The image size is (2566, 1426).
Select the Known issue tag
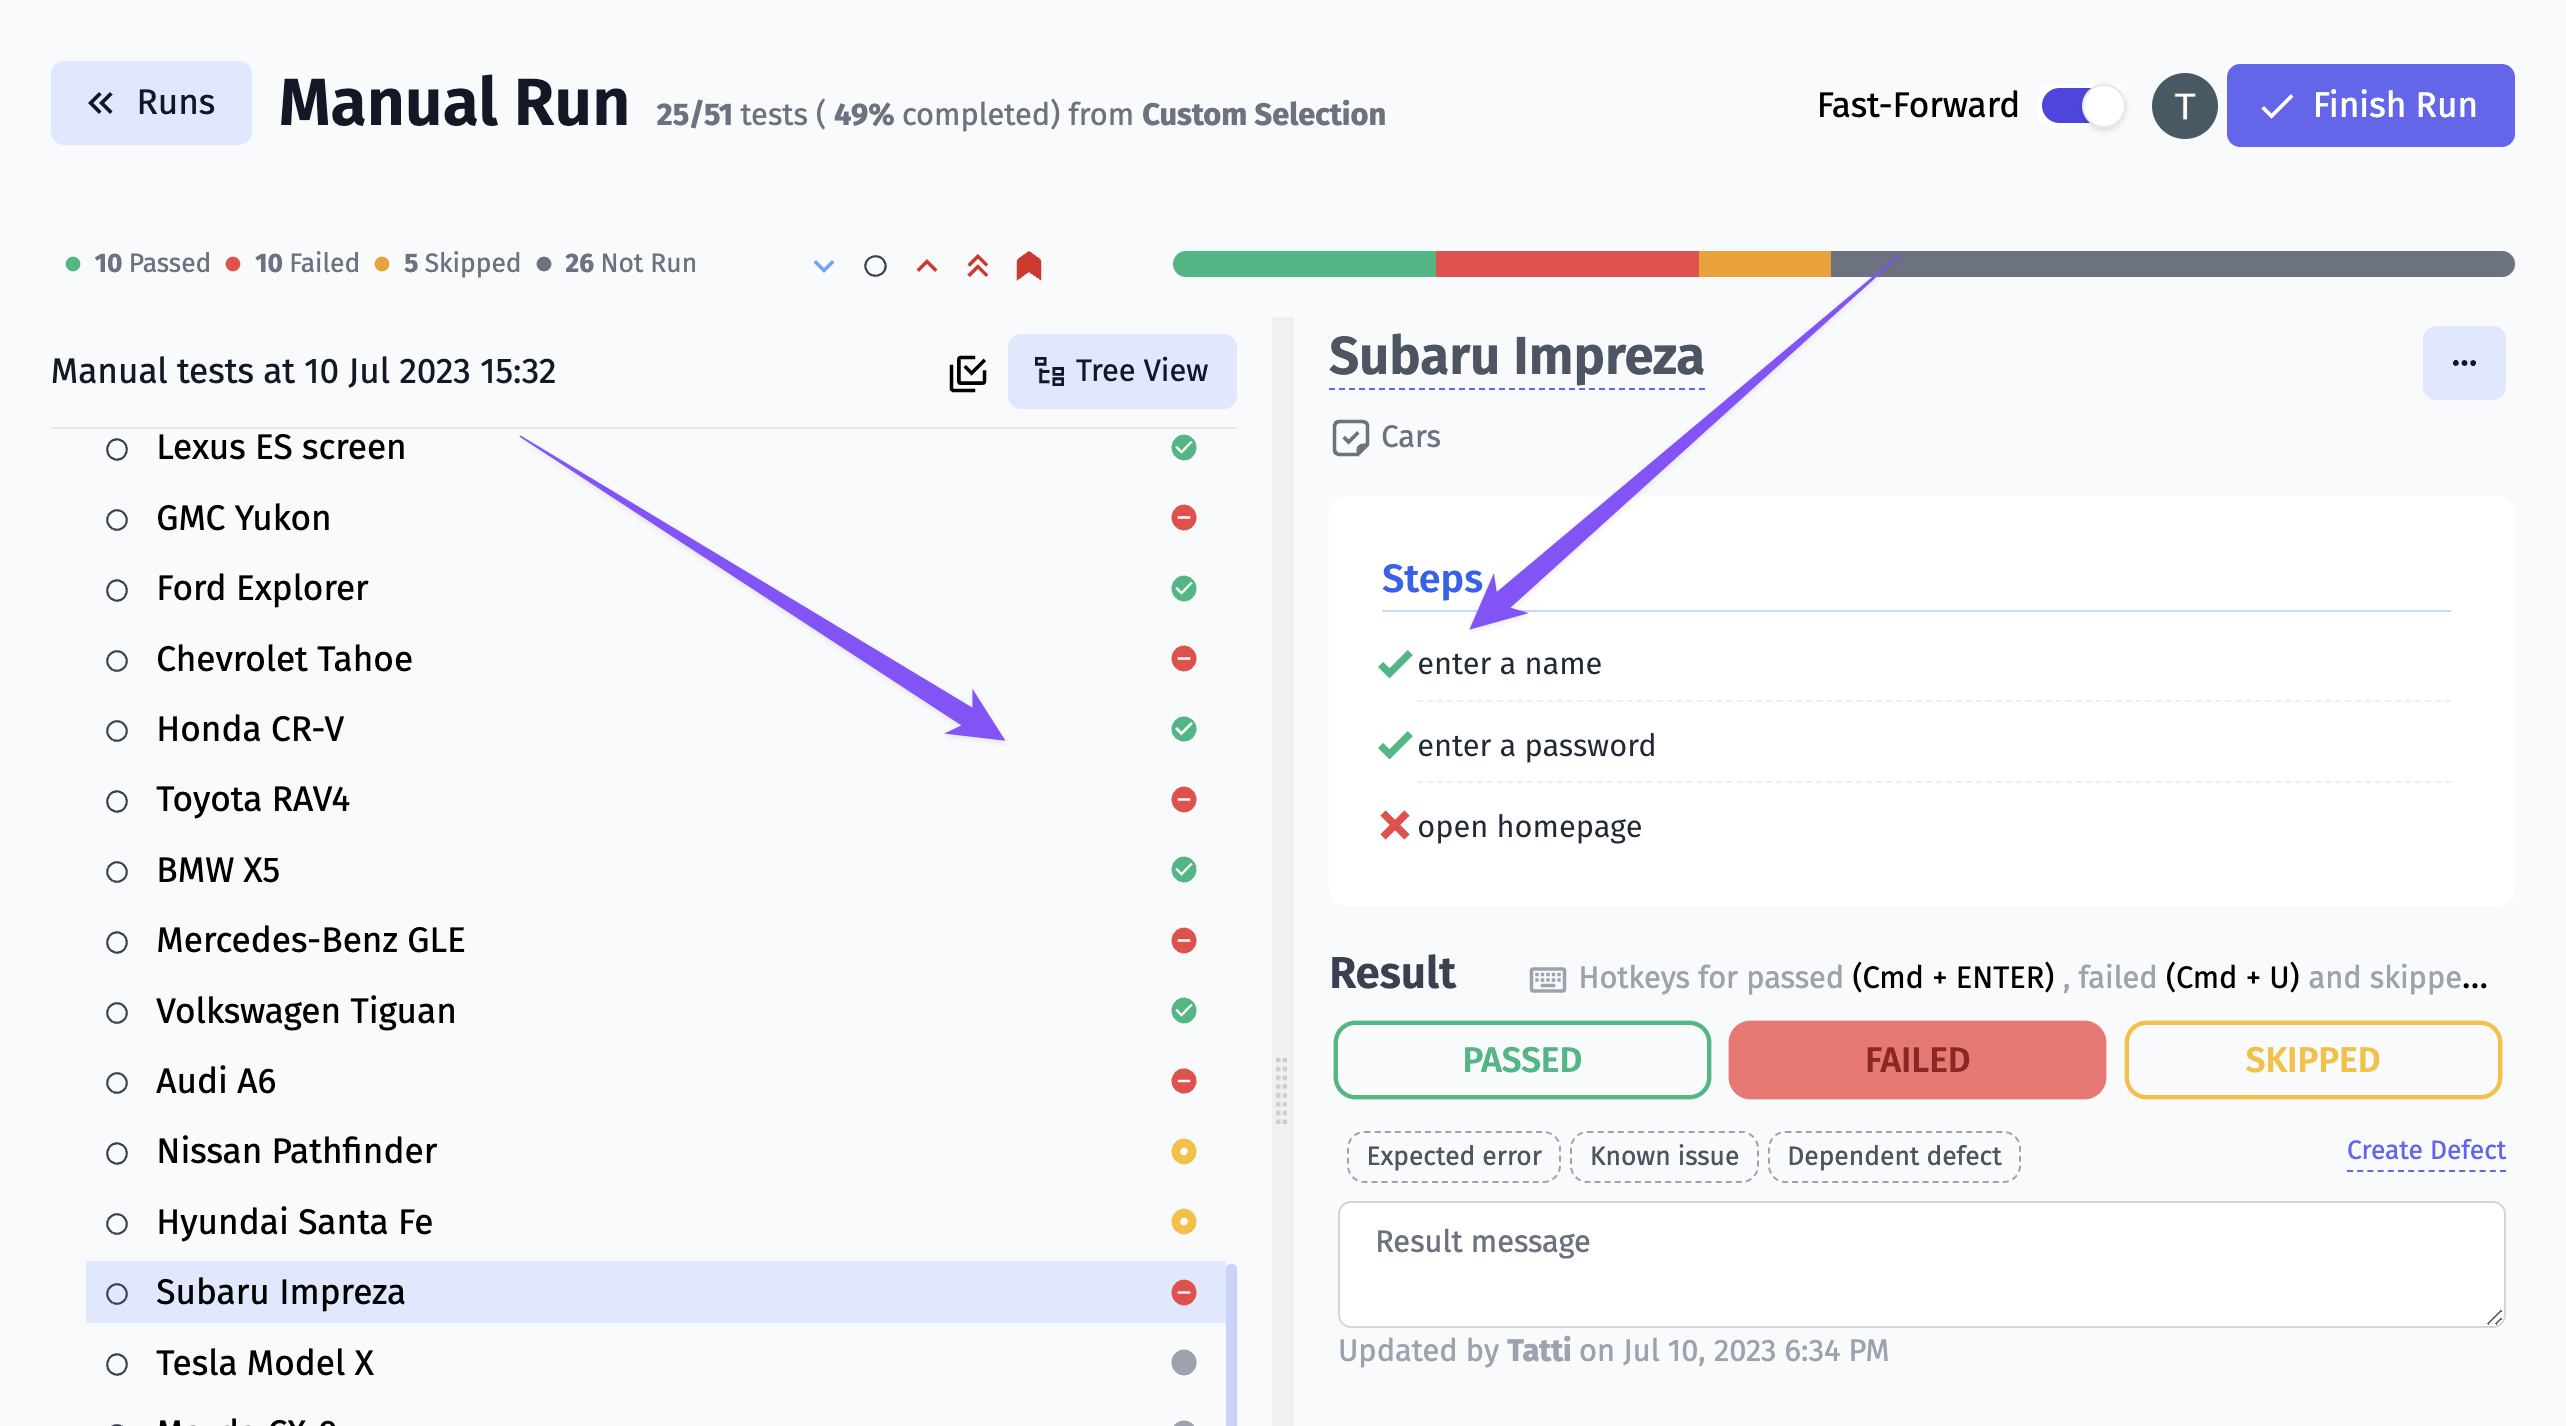pos(1662,1156)
